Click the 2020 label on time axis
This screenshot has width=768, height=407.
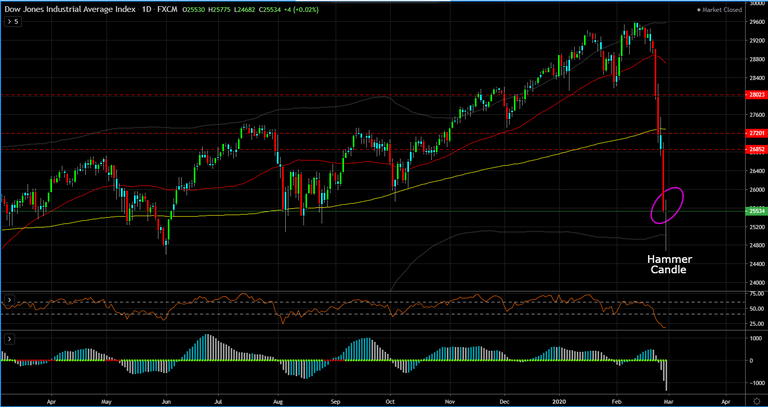559,401
